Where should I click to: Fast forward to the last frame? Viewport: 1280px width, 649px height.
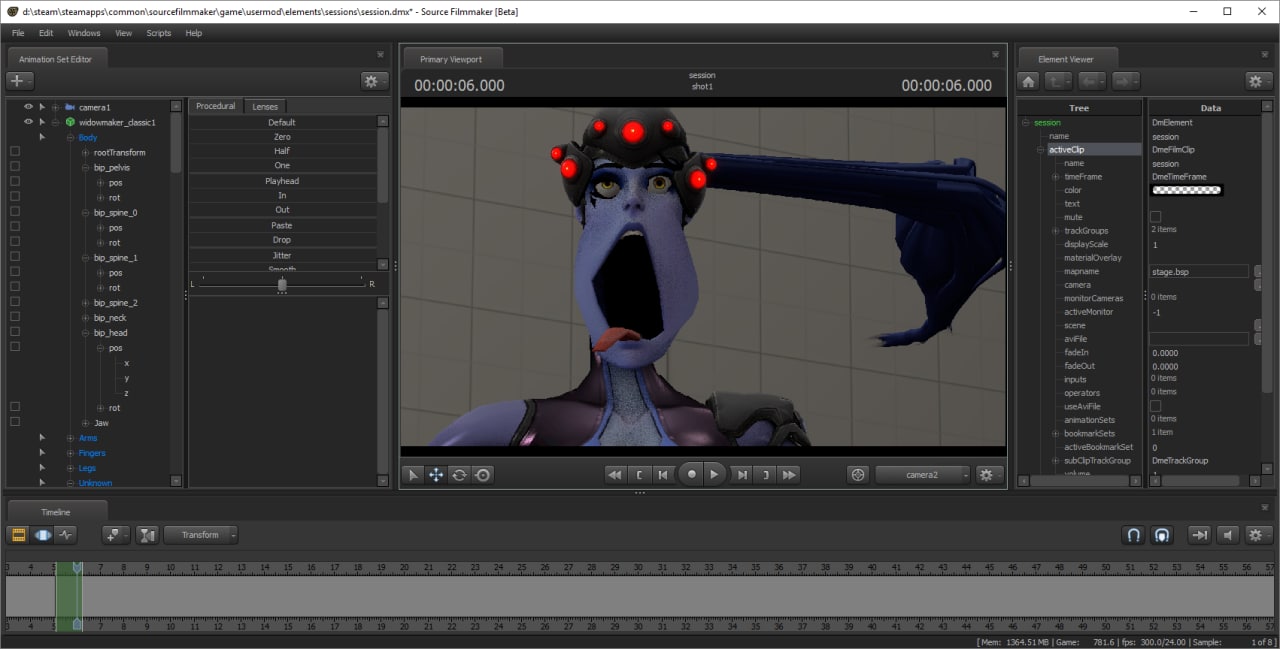(x=789, y=475)
